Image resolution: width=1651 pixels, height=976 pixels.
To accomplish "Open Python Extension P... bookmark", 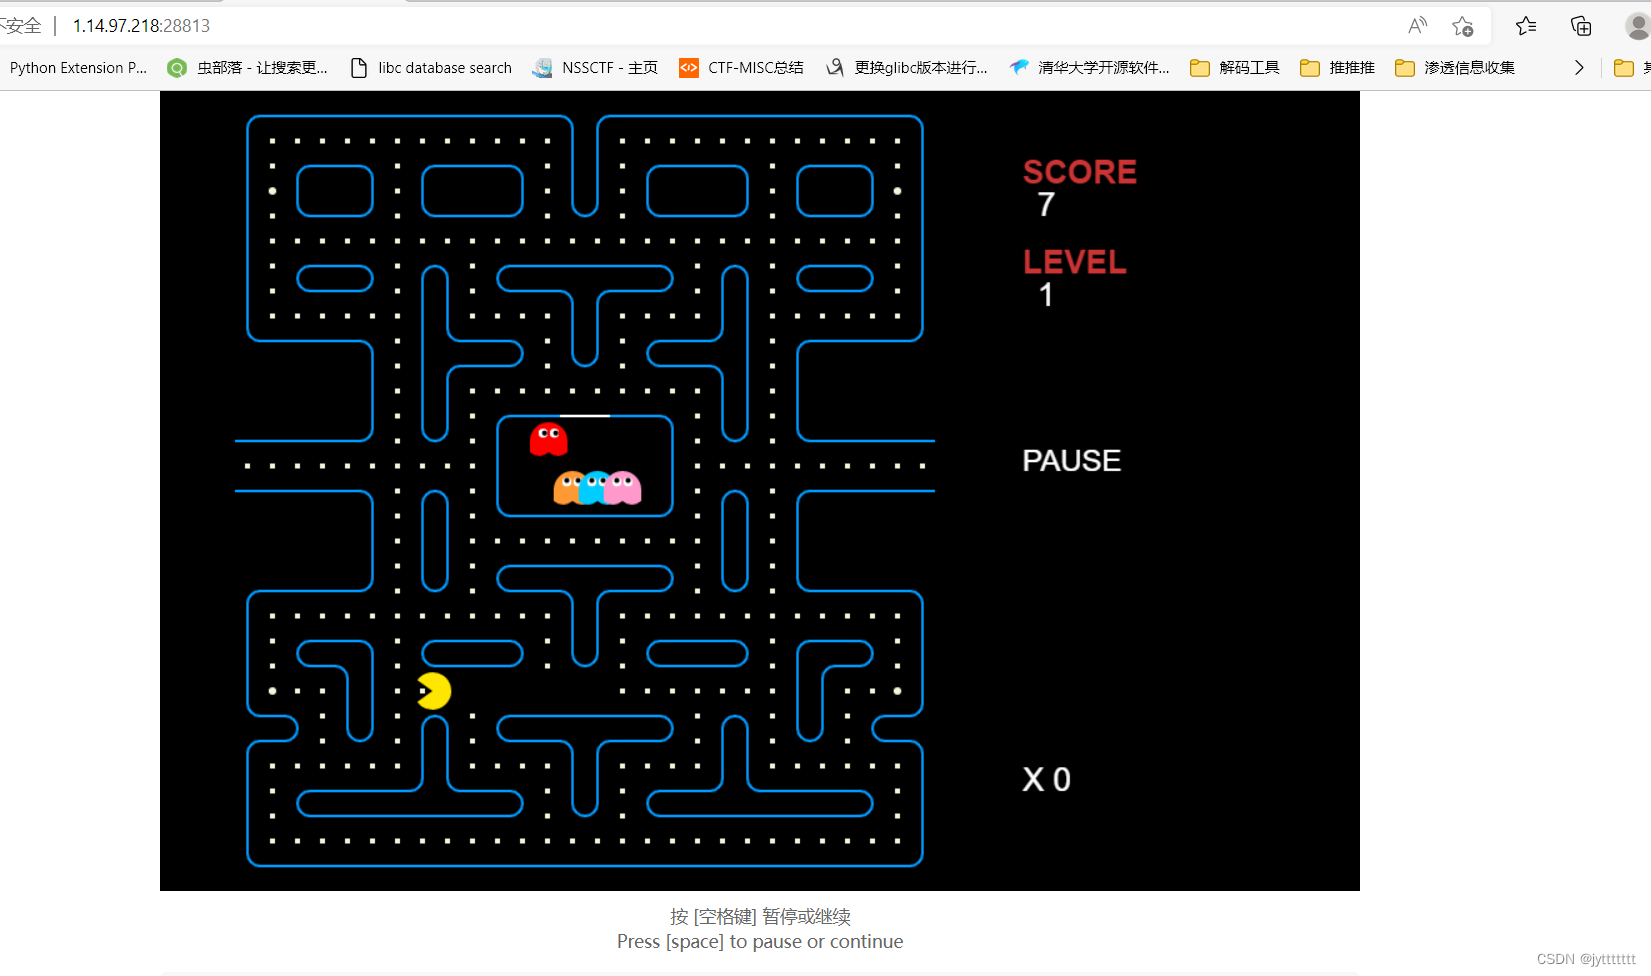I will (78, 68).
